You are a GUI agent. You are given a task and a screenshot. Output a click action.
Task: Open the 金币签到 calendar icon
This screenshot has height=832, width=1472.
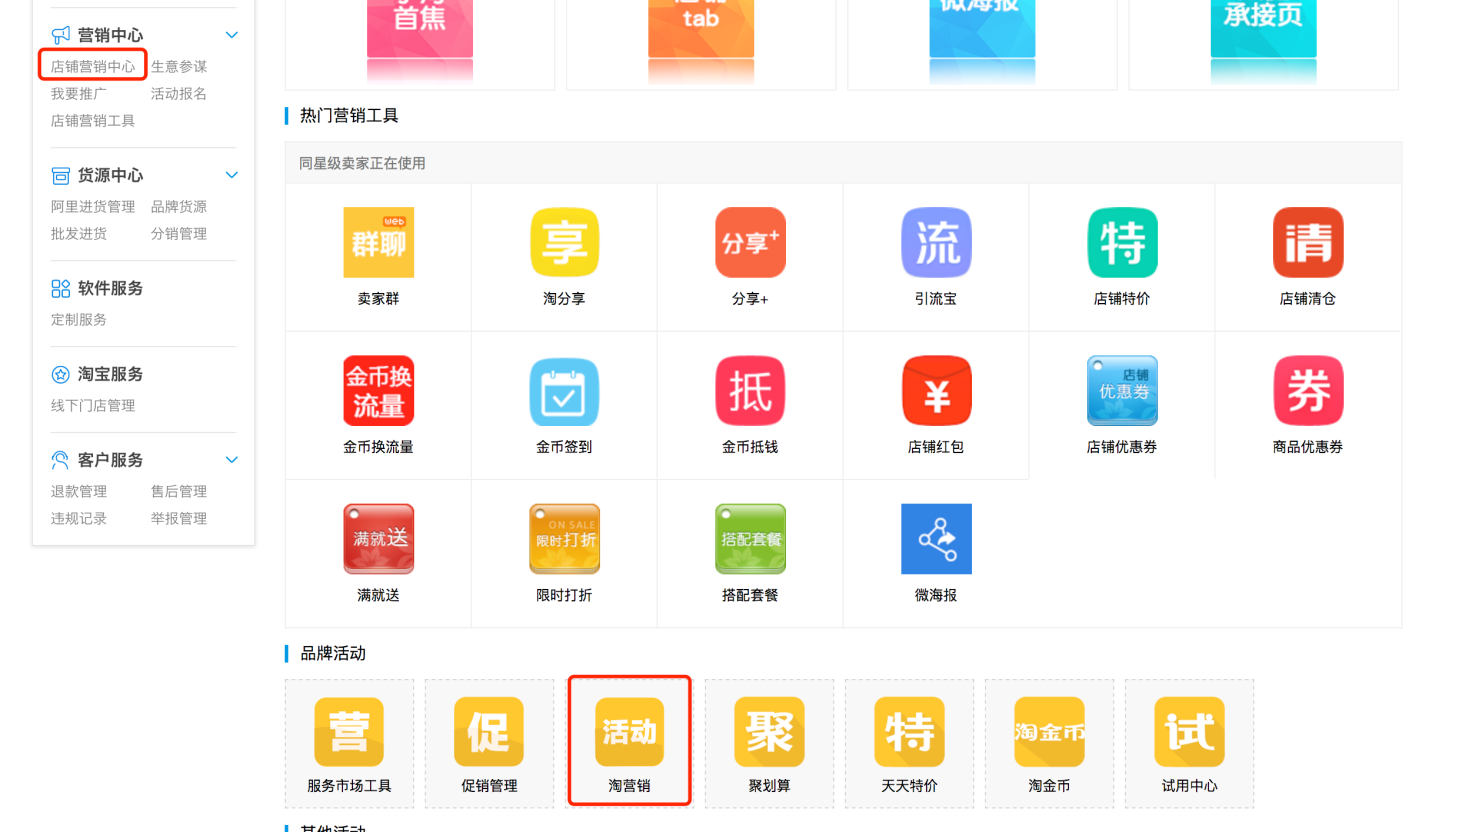pos(564,391)
